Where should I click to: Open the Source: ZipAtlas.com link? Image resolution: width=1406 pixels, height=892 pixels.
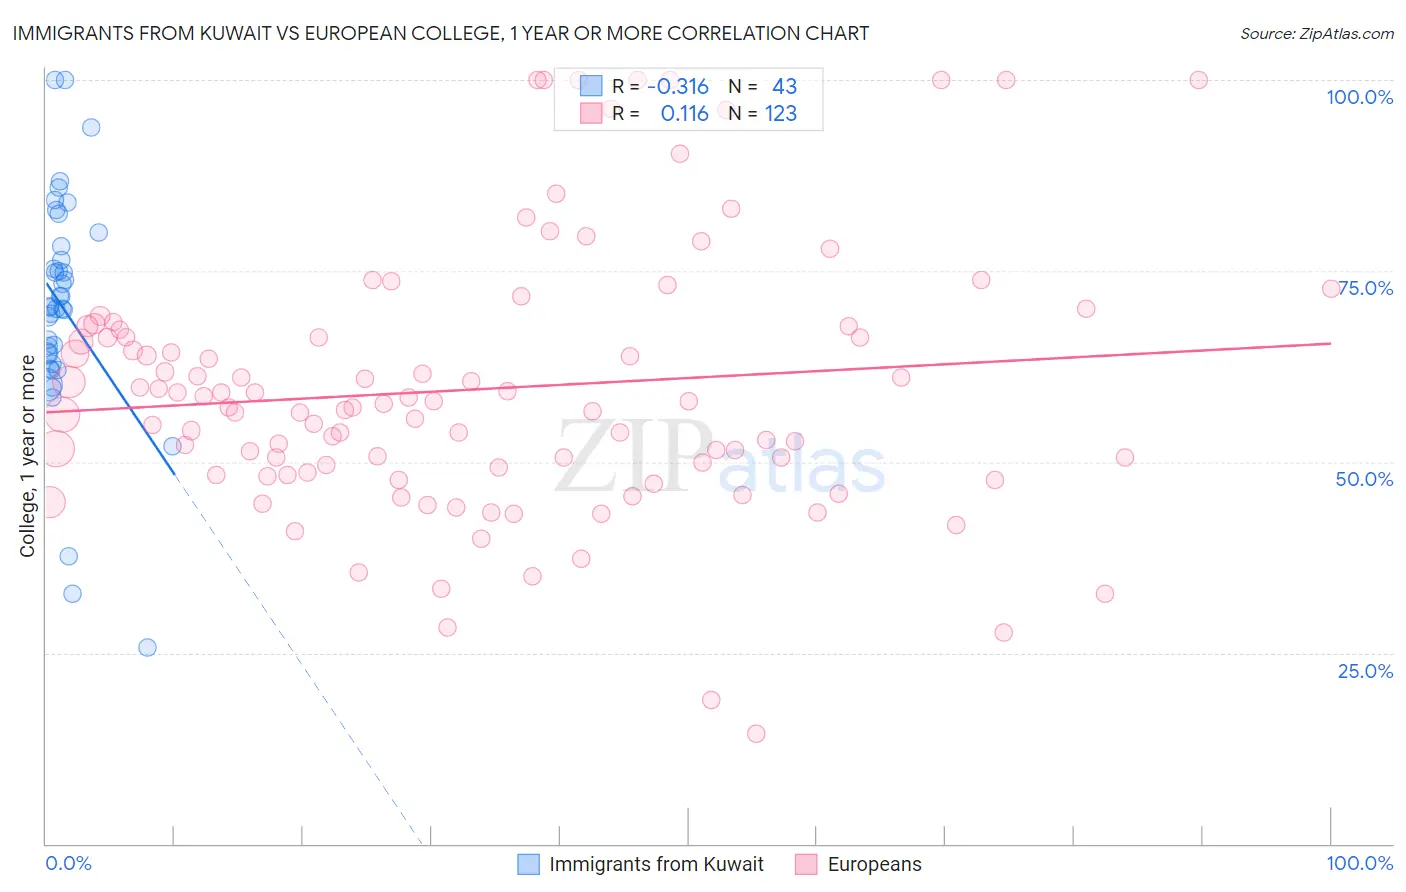(x=1317, y=33)
